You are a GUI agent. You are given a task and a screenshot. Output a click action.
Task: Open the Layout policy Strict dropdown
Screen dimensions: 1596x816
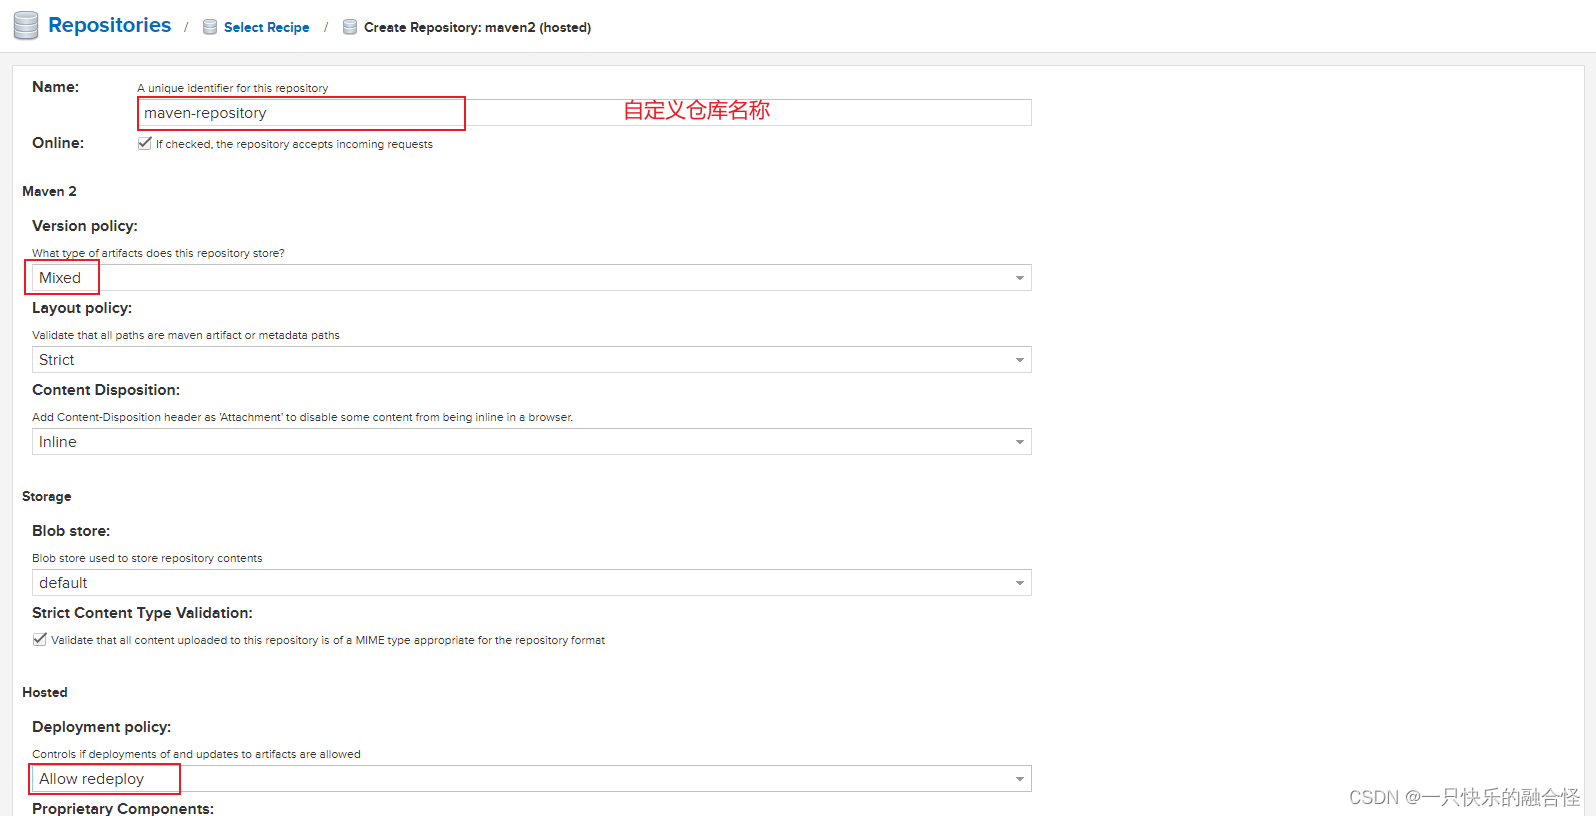point(531,360)
